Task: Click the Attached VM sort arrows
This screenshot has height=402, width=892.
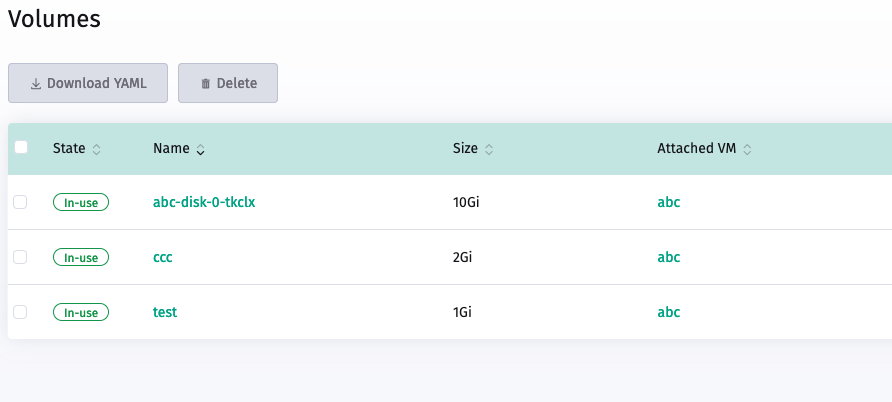Action: (x=747, y=149)
